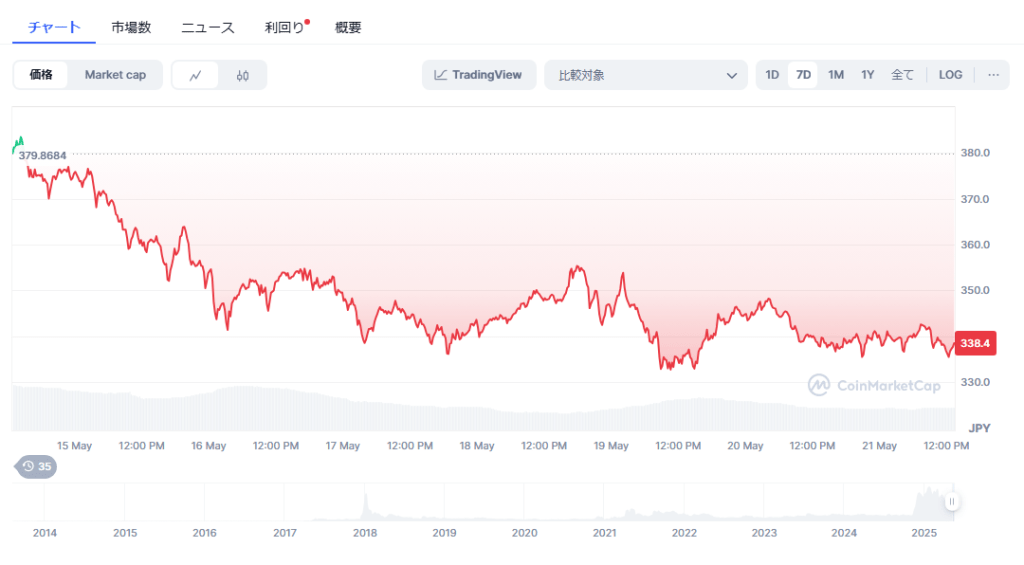Switch to line chart view icon
1024x565 pixels.
[x=196, y=75]
